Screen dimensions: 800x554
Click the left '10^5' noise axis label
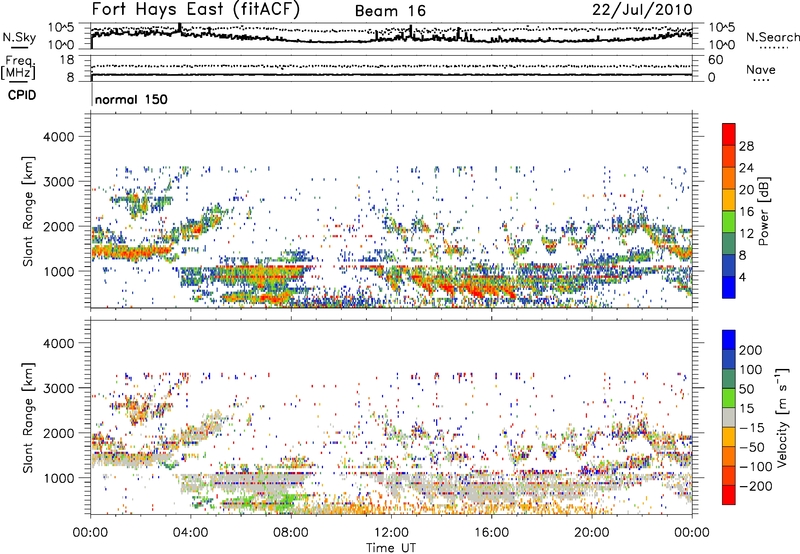click(x=62, y=28)
